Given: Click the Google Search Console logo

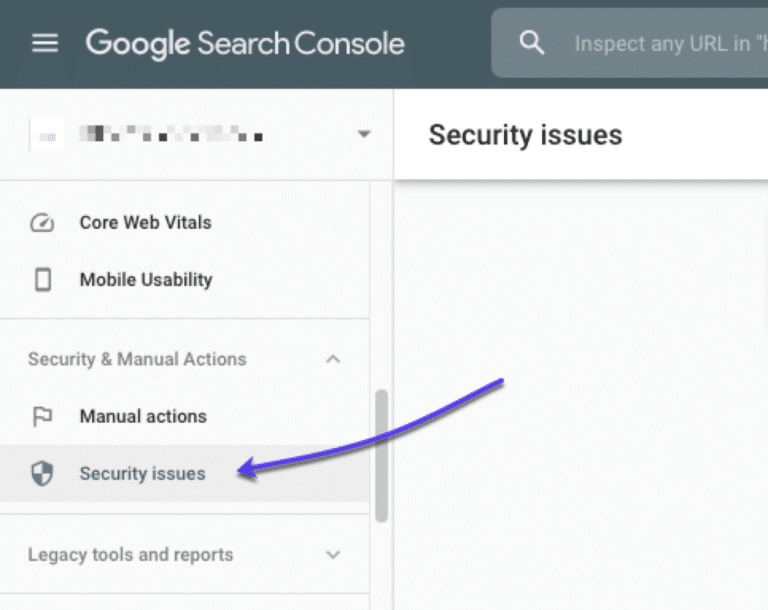Looking at the screenshot, I should (245, 44).
